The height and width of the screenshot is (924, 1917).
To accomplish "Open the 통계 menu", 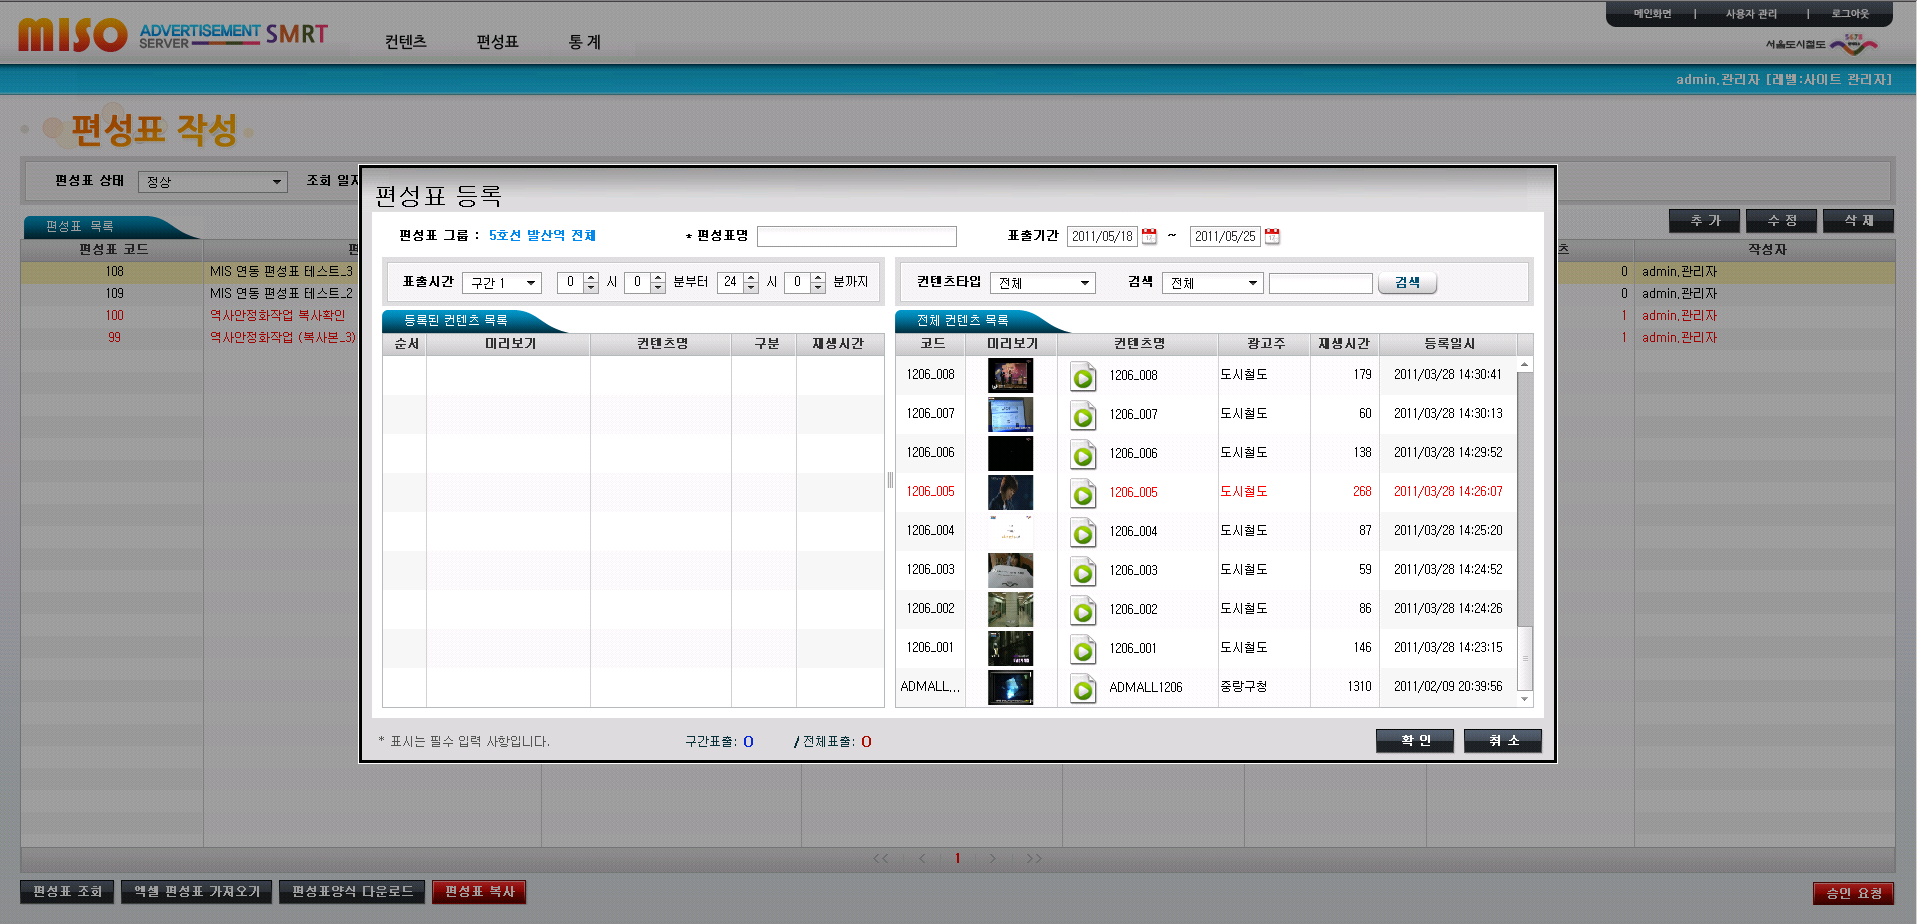I will [585, 42].
